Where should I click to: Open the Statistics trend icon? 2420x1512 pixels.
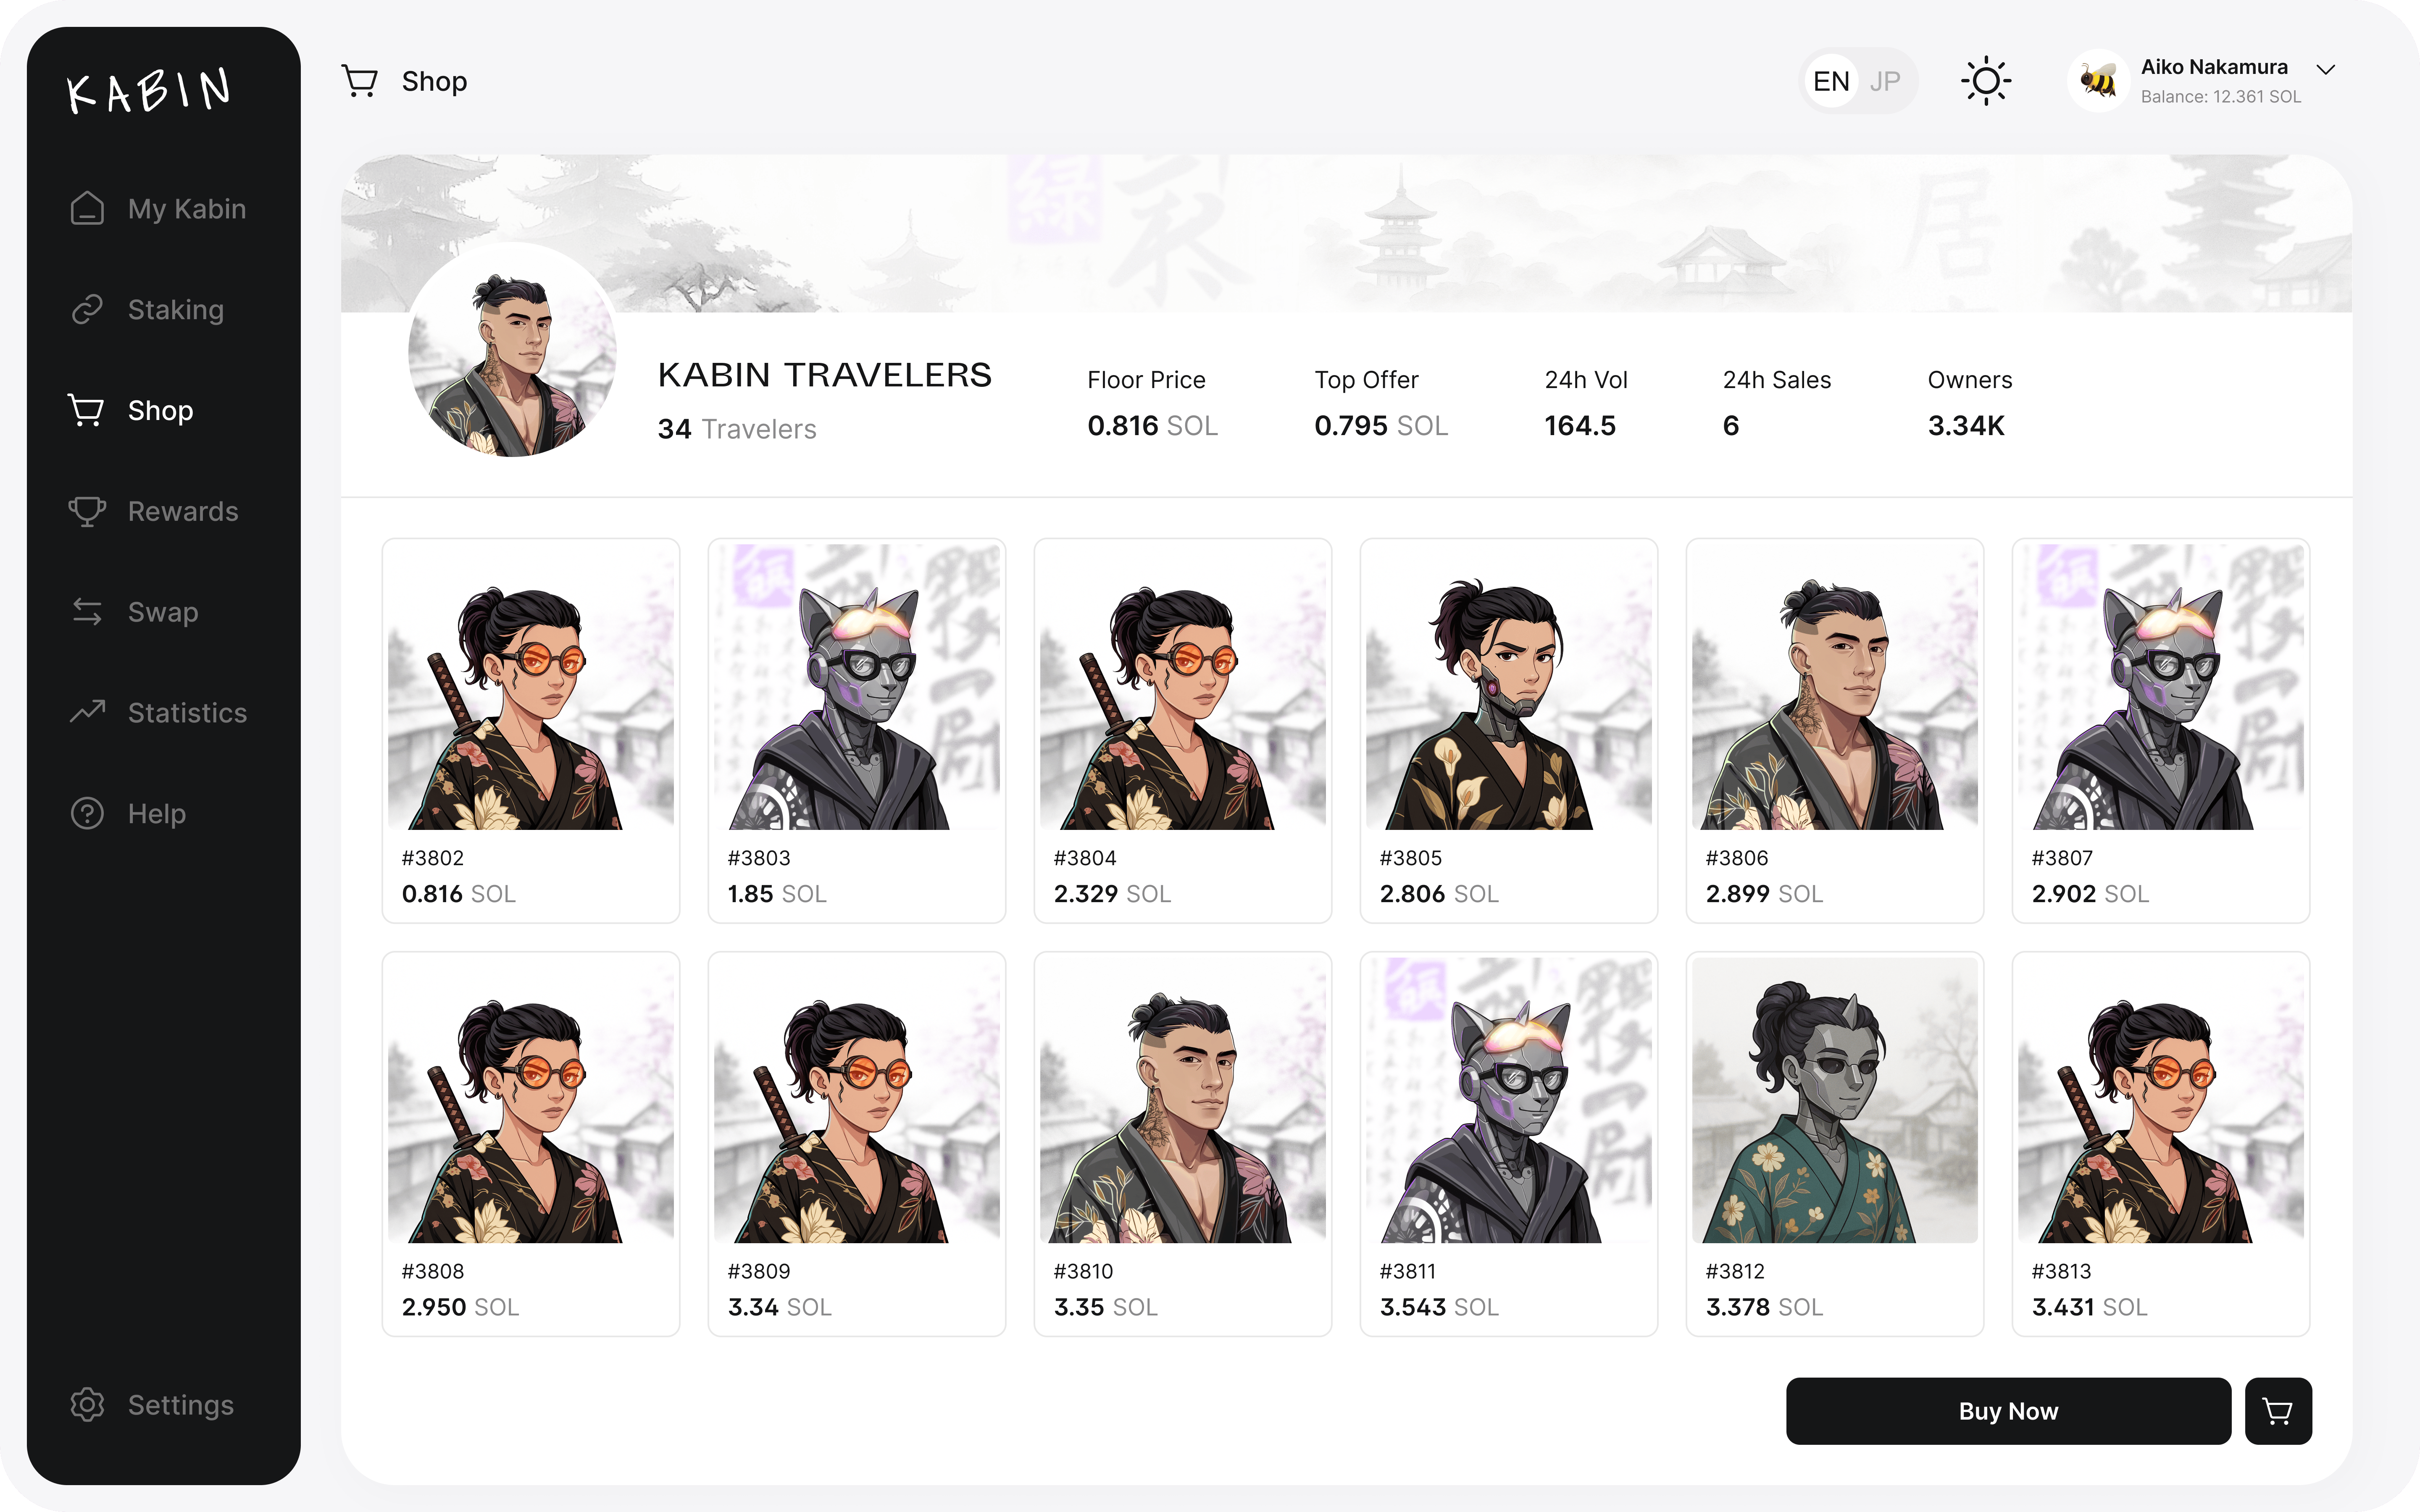[x=87, y=712]
